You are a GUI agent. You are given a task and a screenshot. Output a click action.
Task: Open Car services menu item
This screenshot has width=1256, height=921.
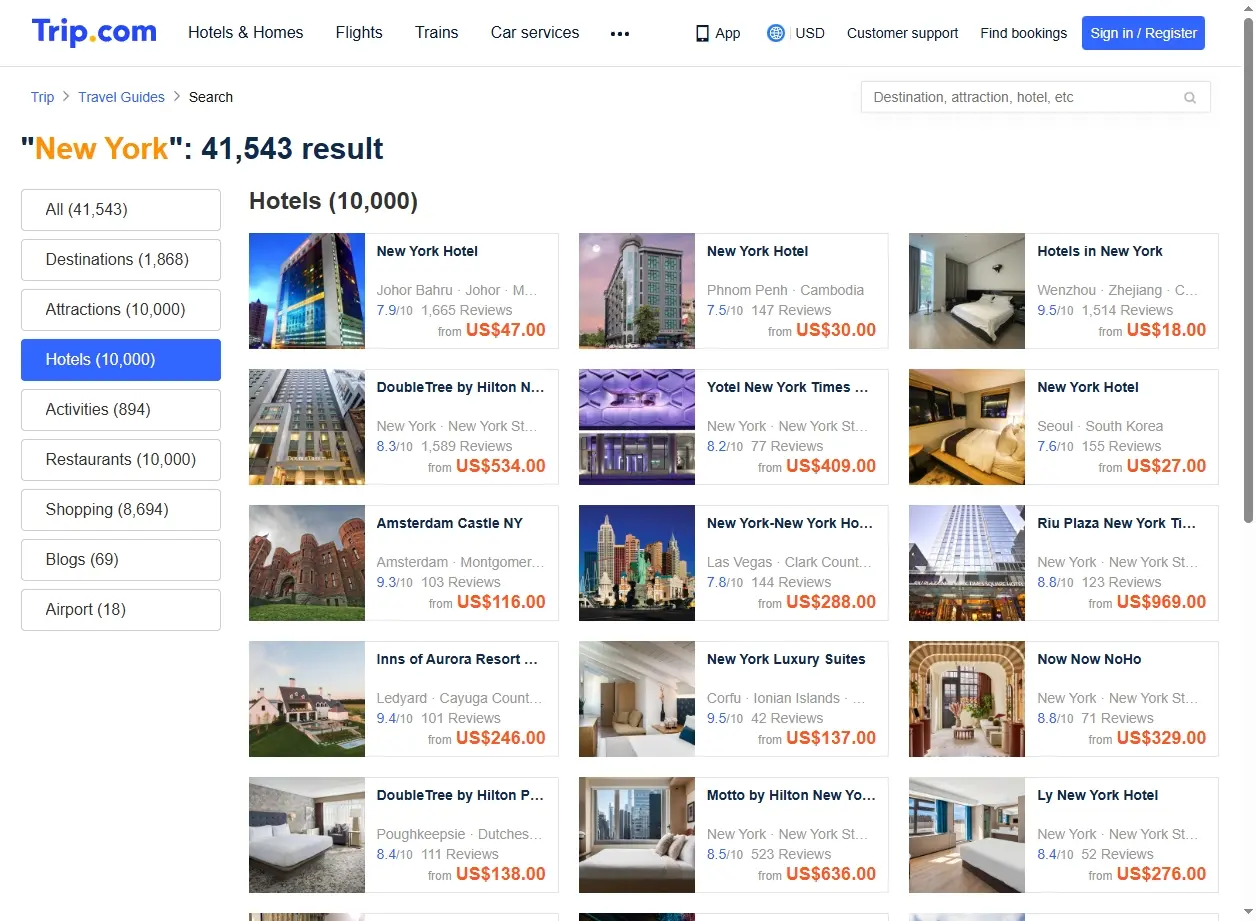pos(535,32)
